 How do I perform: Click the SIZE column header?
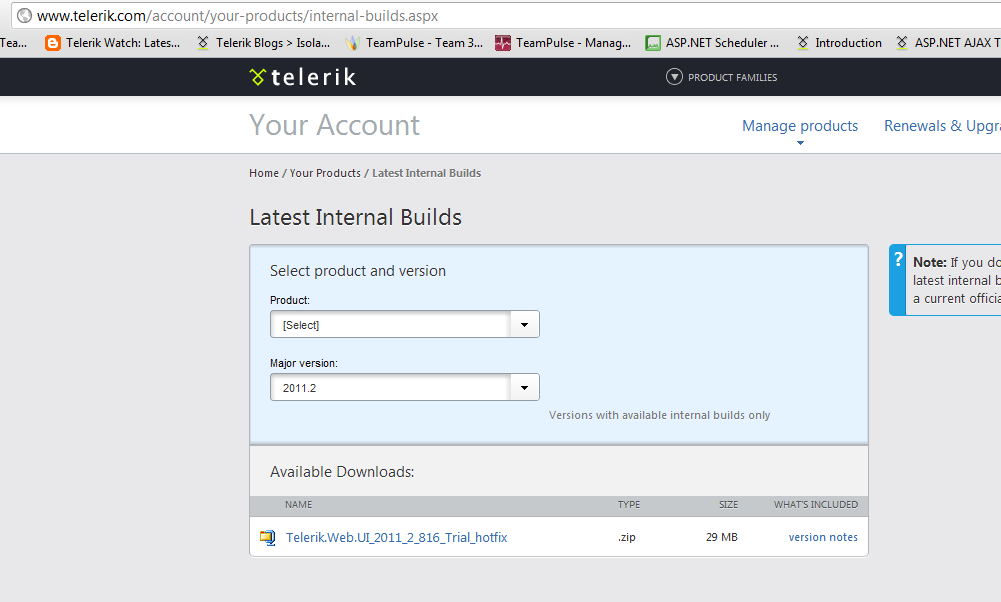pyautogui.click(x=728, y=504)
